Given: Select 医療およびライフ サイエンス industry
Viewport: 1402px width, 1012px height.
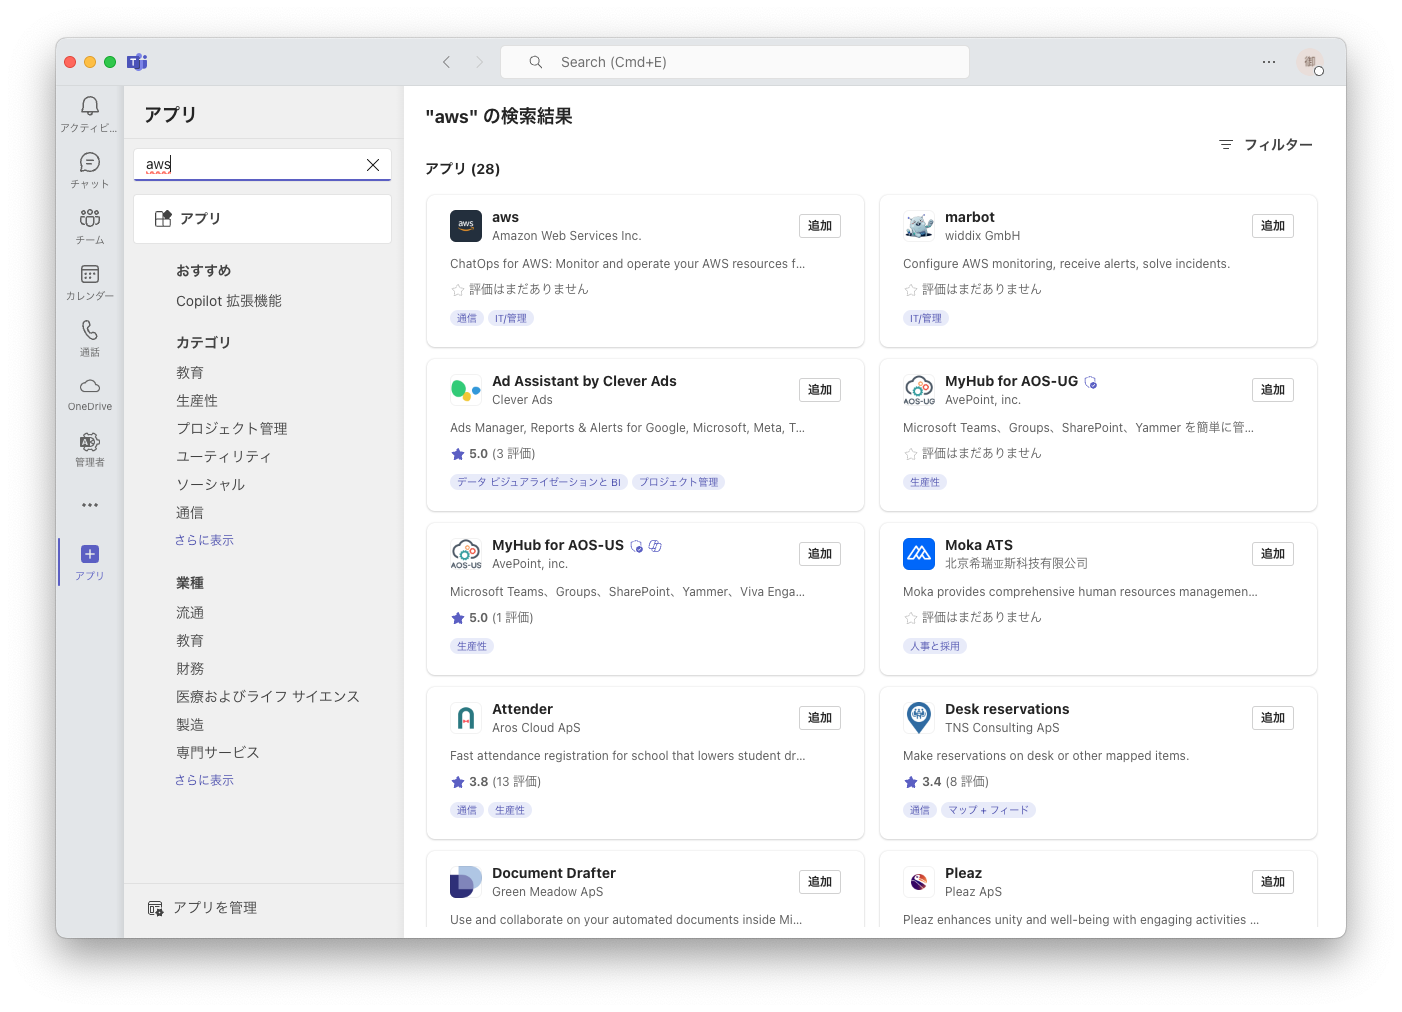Looking at the screenshot, I should tap(268, 697).
